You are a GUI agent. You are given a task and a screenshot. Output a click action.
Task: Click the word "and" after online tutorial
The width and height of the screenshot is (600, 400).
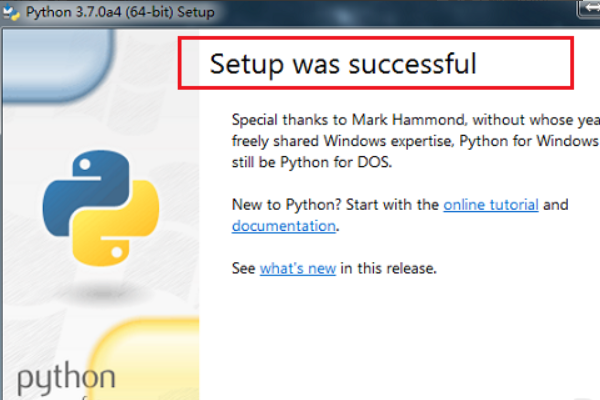click(x=556, y=204)
